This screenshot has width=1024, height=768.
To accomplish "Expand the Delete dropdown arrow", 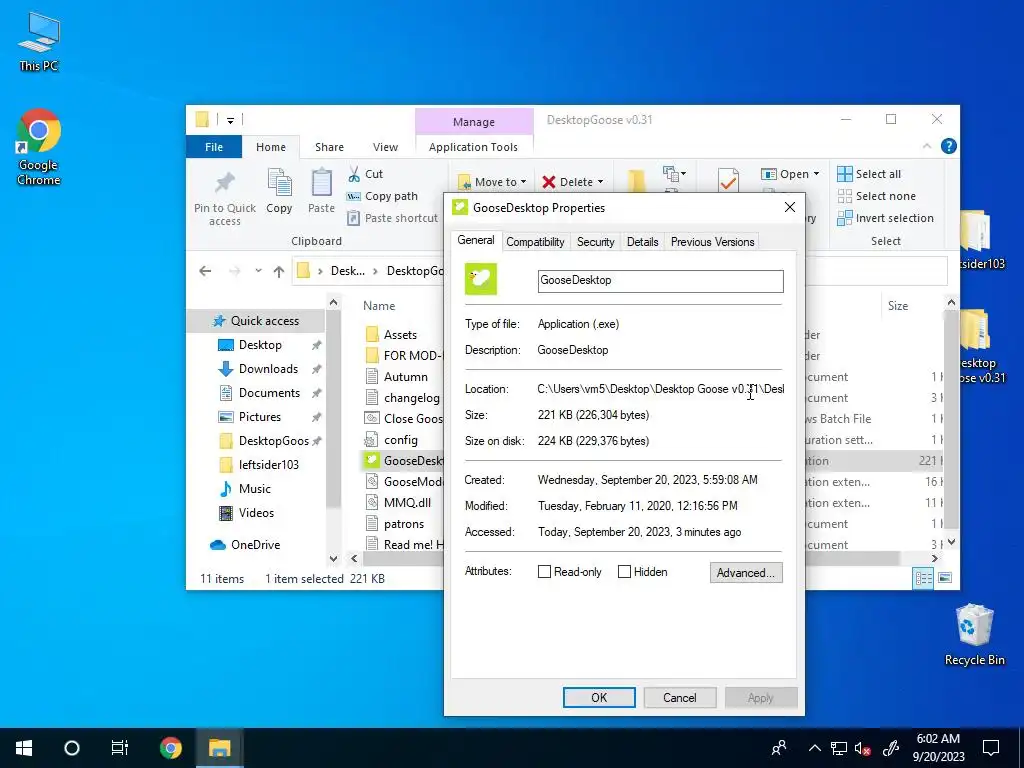I will coord(600,182).
